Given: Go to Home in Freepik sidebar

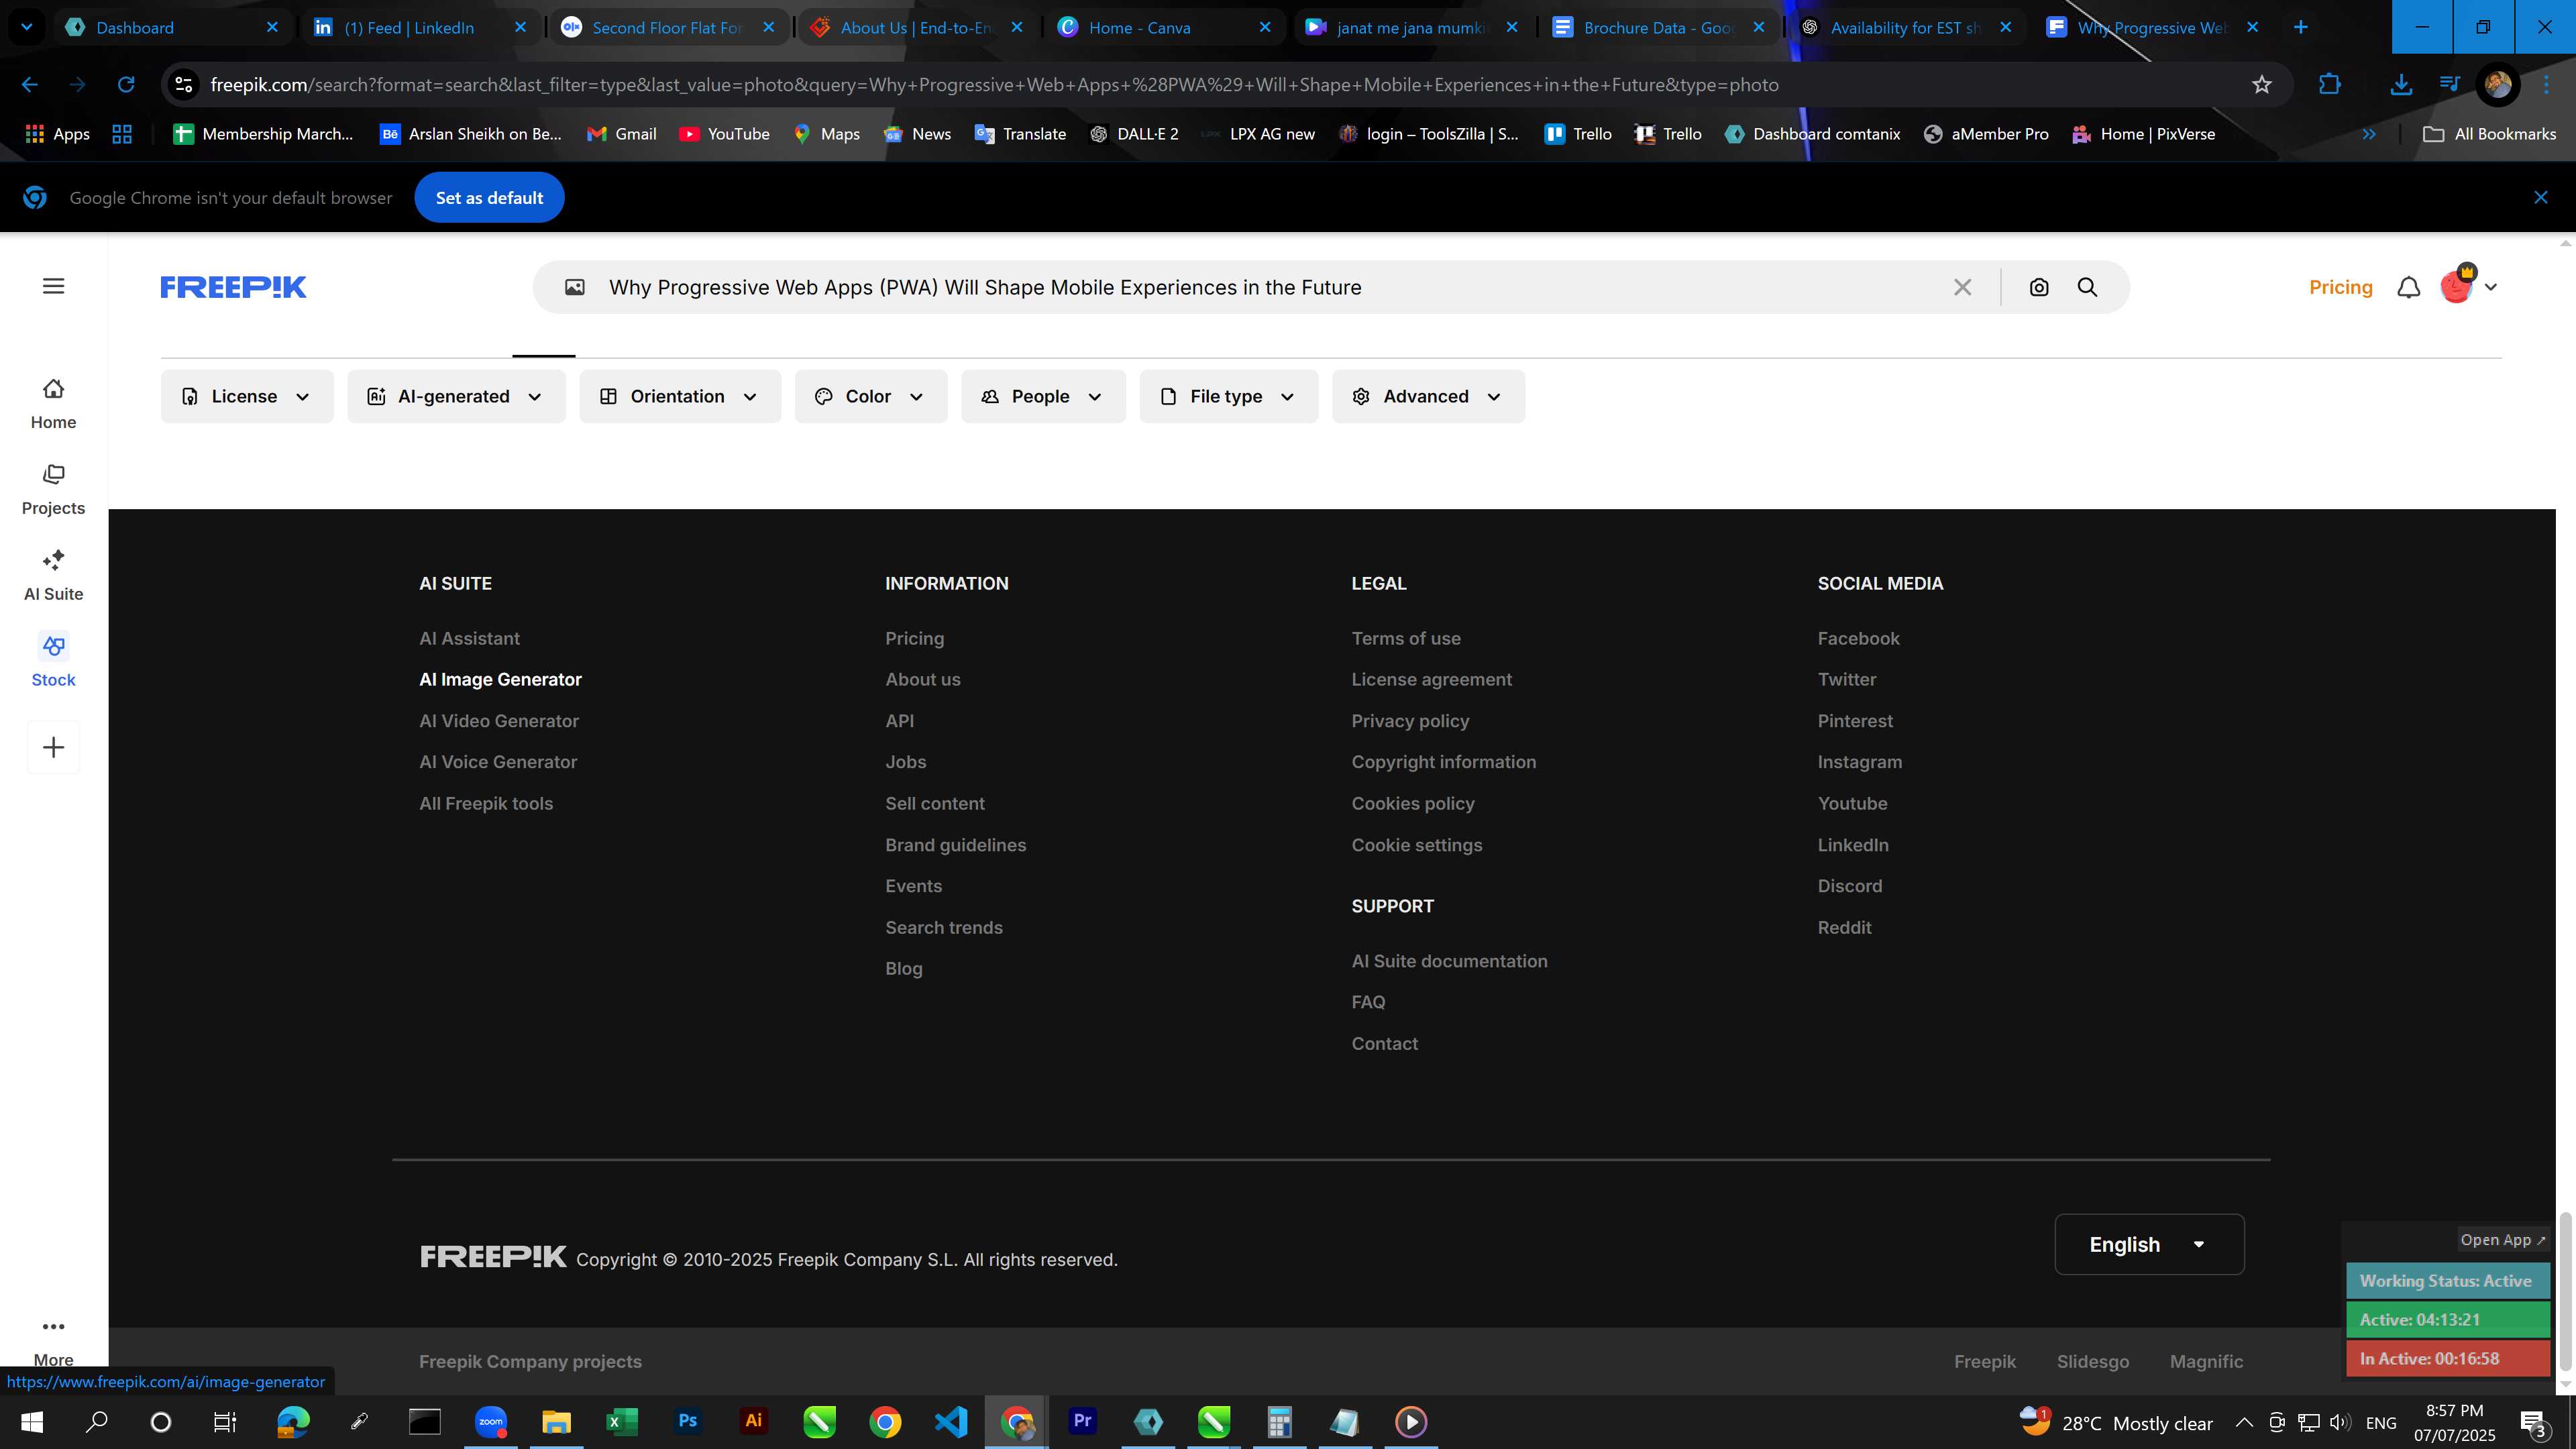Looking at the screenshot, I should [53, 404].
